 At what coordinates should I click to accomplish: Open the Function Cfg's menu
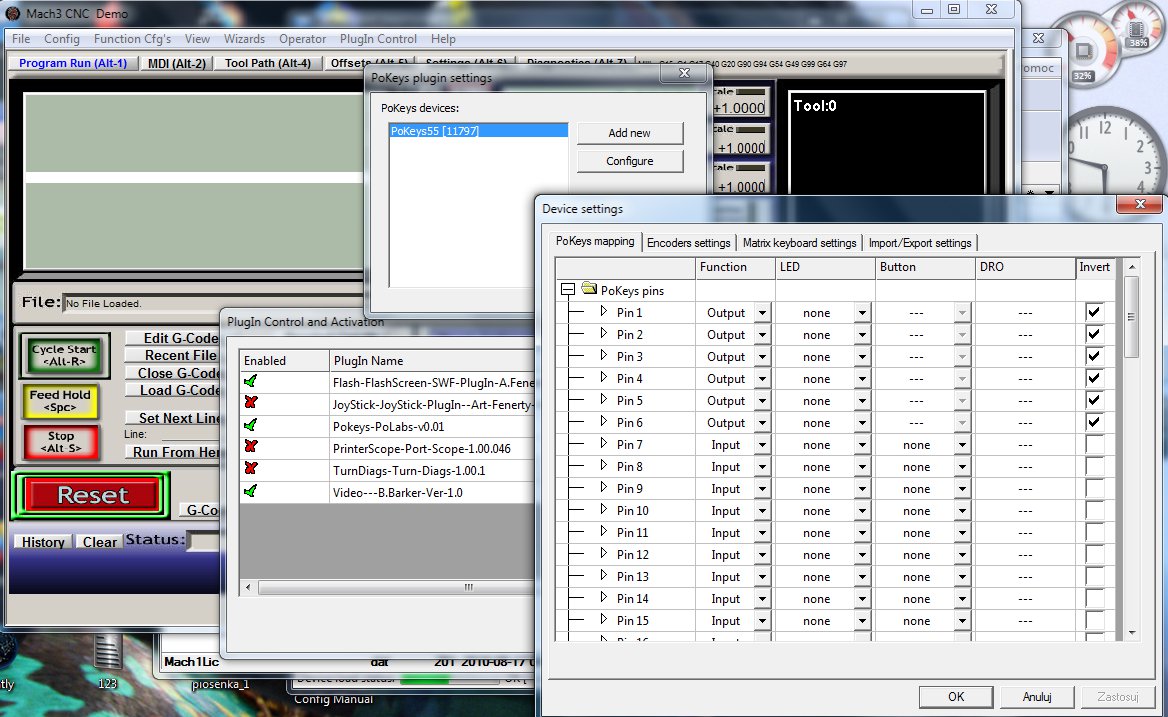coord(132,39)
